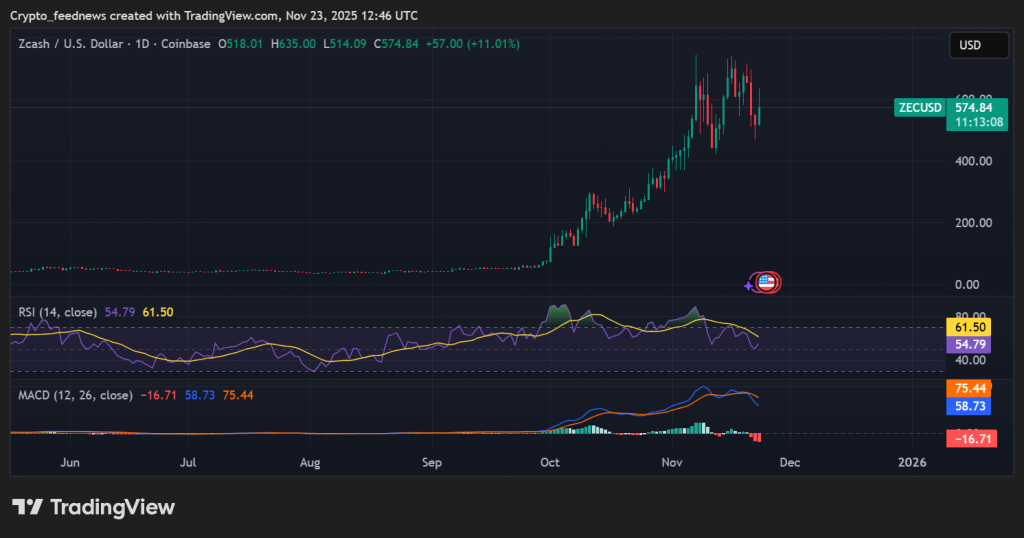Click the Nov label on the time axis
Image resolution: width=1024 pixels, height=538 pixels.
(672, 462)
